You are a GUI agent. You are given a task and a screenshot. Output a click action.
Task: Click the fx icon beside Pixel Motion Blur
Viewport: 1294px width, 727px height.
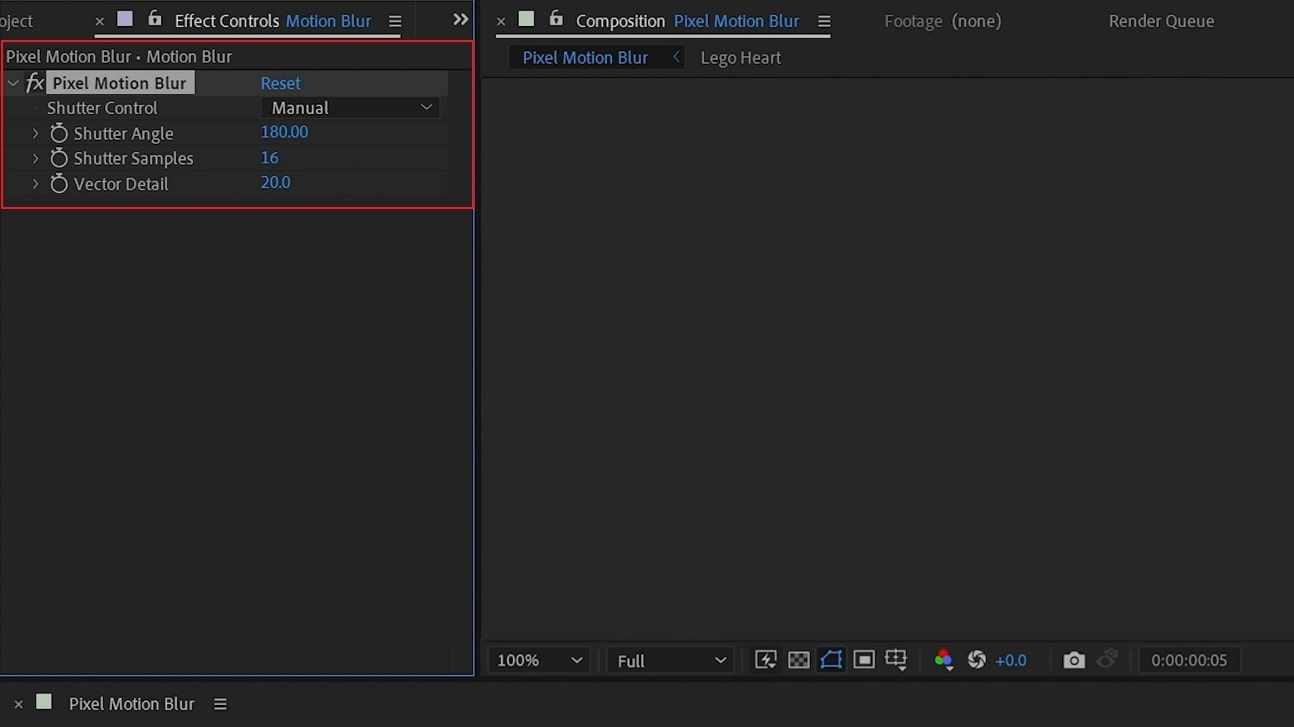(35, 82)
